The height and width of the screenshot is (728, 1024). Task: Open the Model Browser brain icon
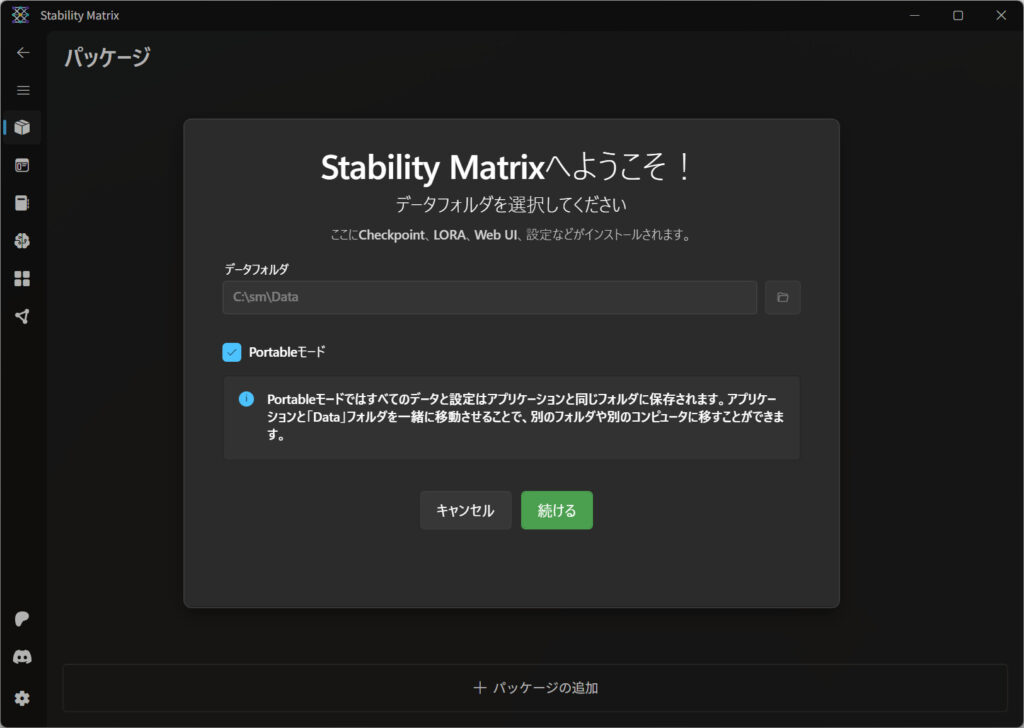tap(23, 241)
